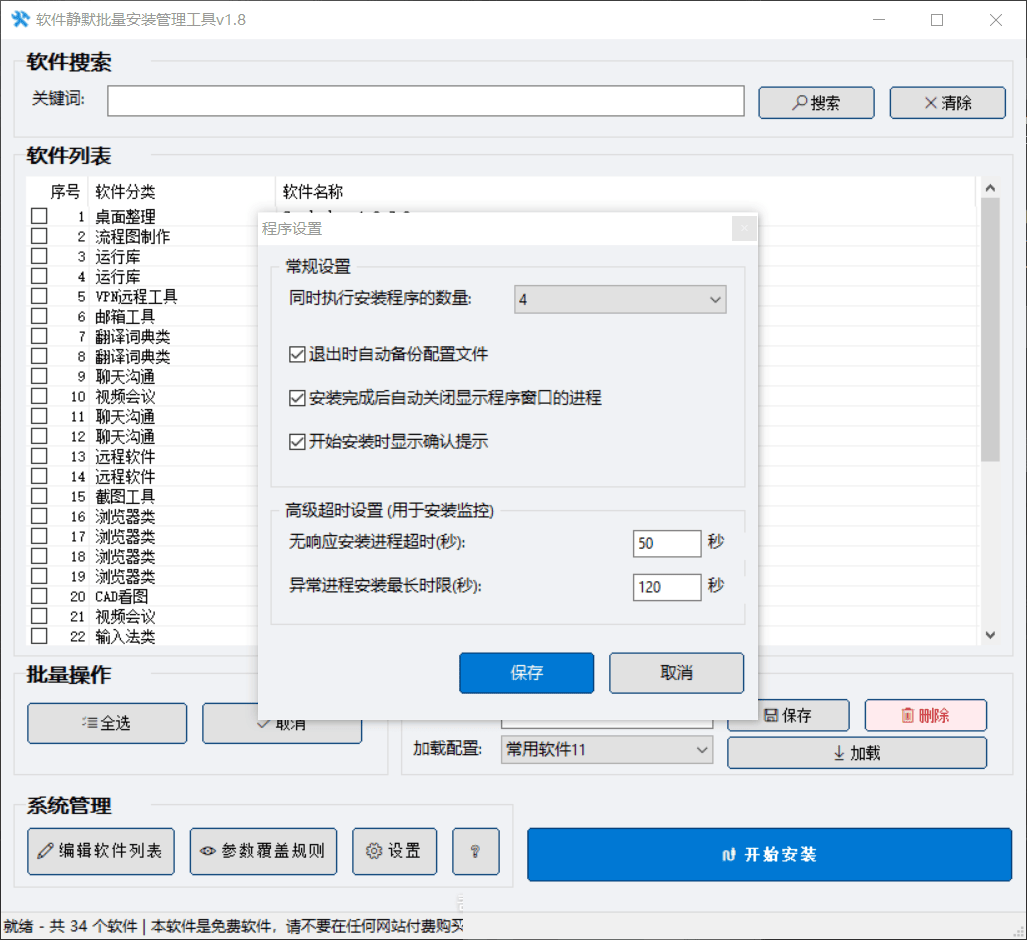
Task: Uncheck 退出时自动备份配置文件 option
Action: 297,354
